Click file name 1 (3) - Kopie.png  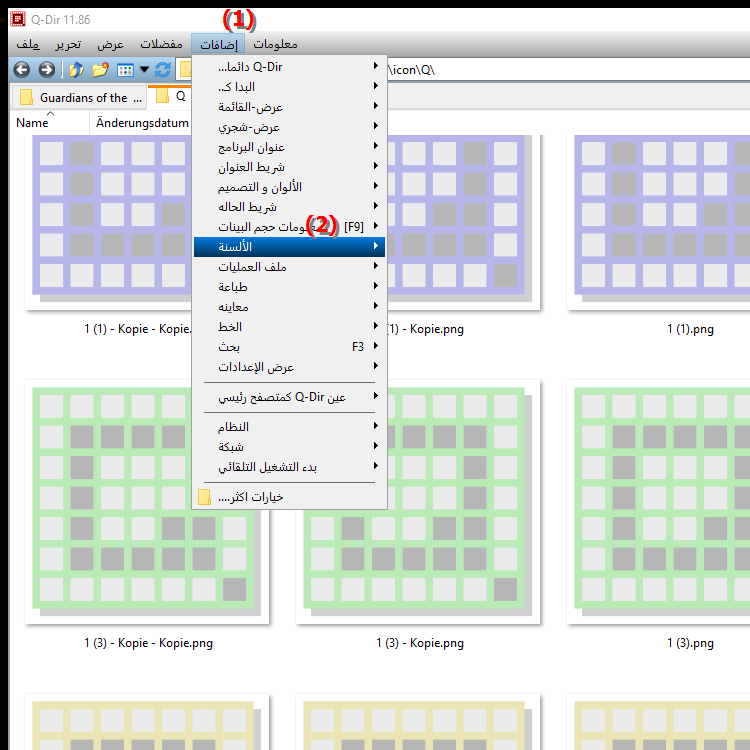420,643
